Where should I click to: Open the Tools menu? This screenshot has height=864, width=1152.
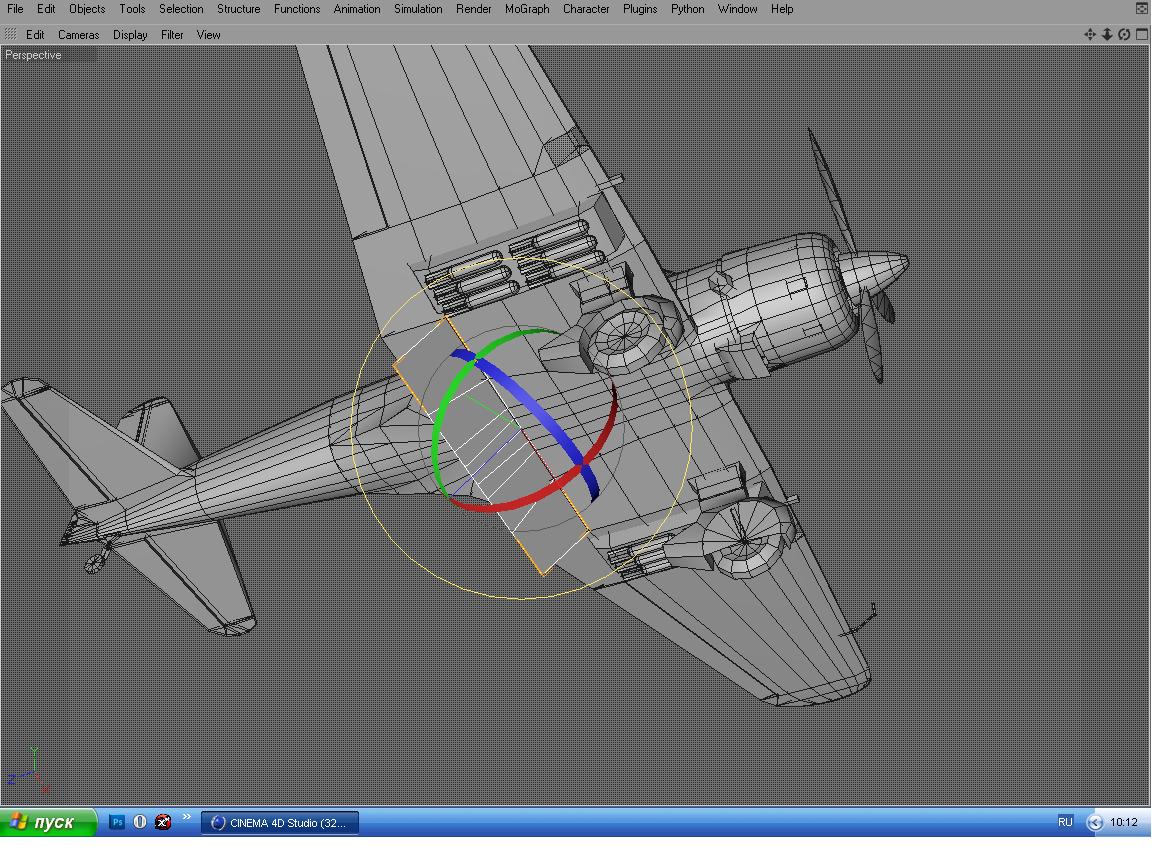click(132, 9)
